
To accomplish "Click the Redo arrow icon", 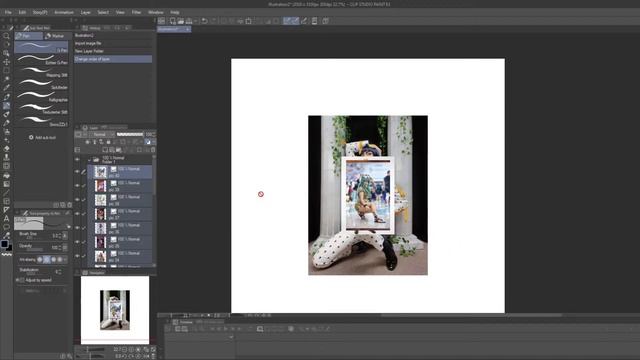I will (x=213, y=21).
